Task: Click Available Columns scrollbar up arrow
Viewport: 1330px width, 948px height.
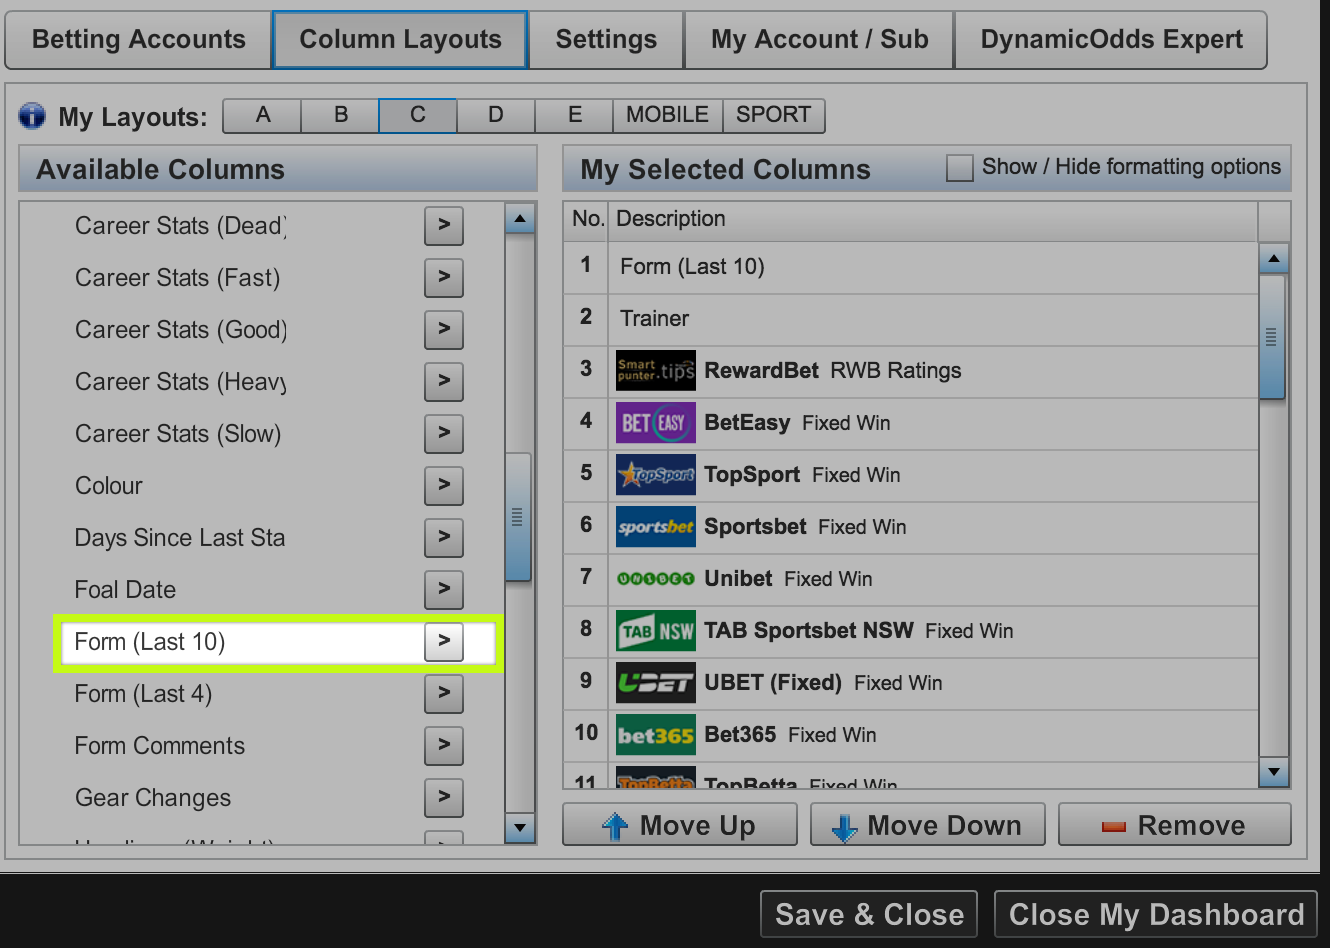Action: pyautogui.click(x=519, y=218)
